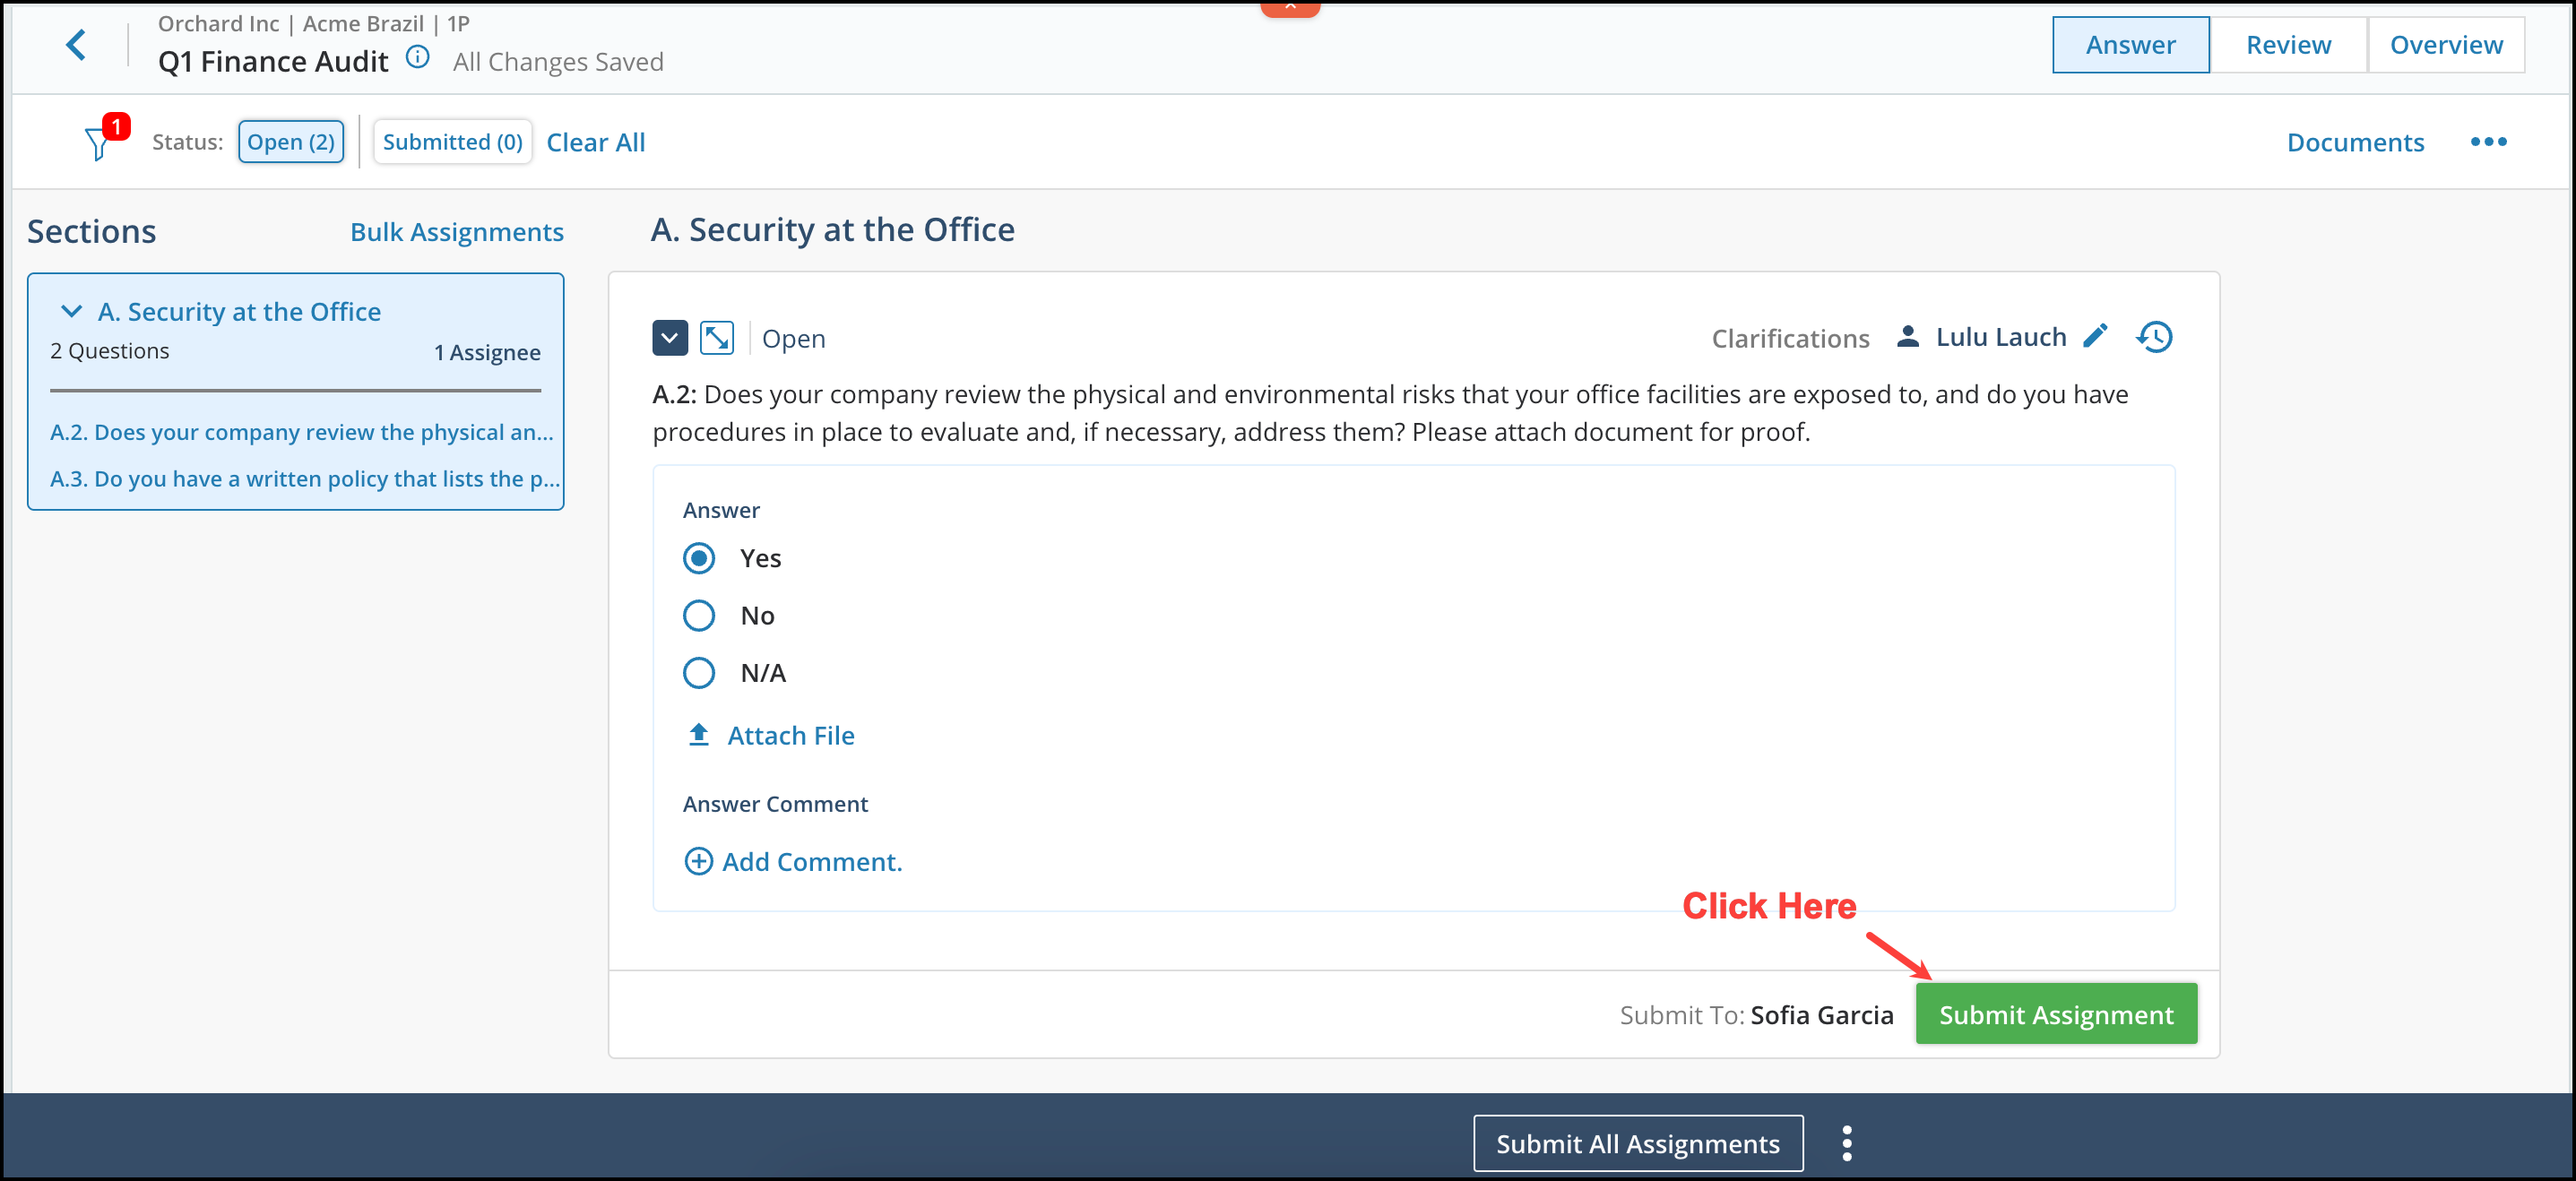2576x1181 pixels.
Task: Open the Bulk Assignments link
Action: tap(457, 232)
